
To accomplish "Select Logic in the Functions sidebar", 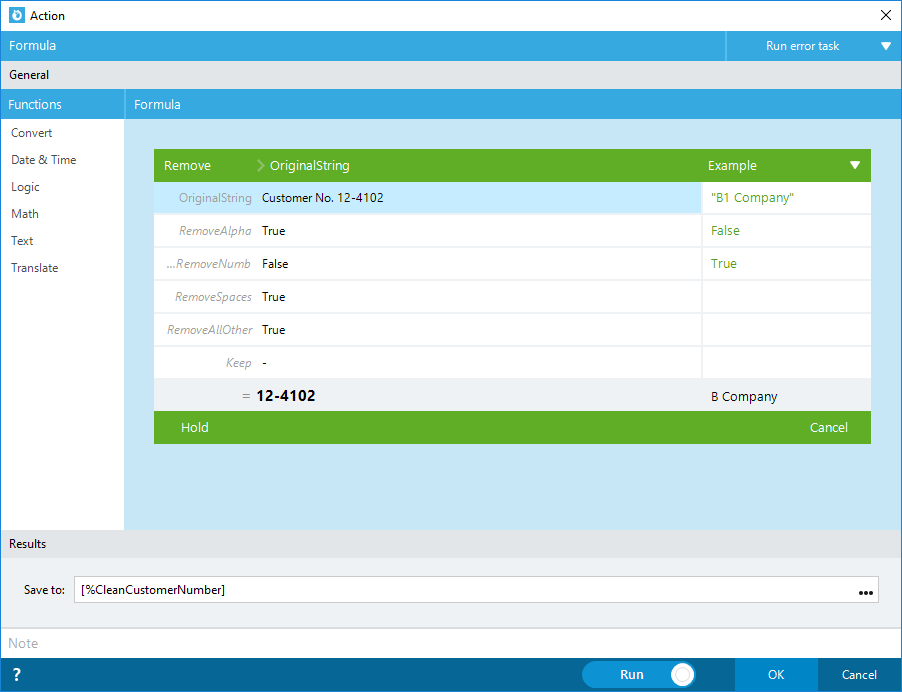I will coord(25,186).
